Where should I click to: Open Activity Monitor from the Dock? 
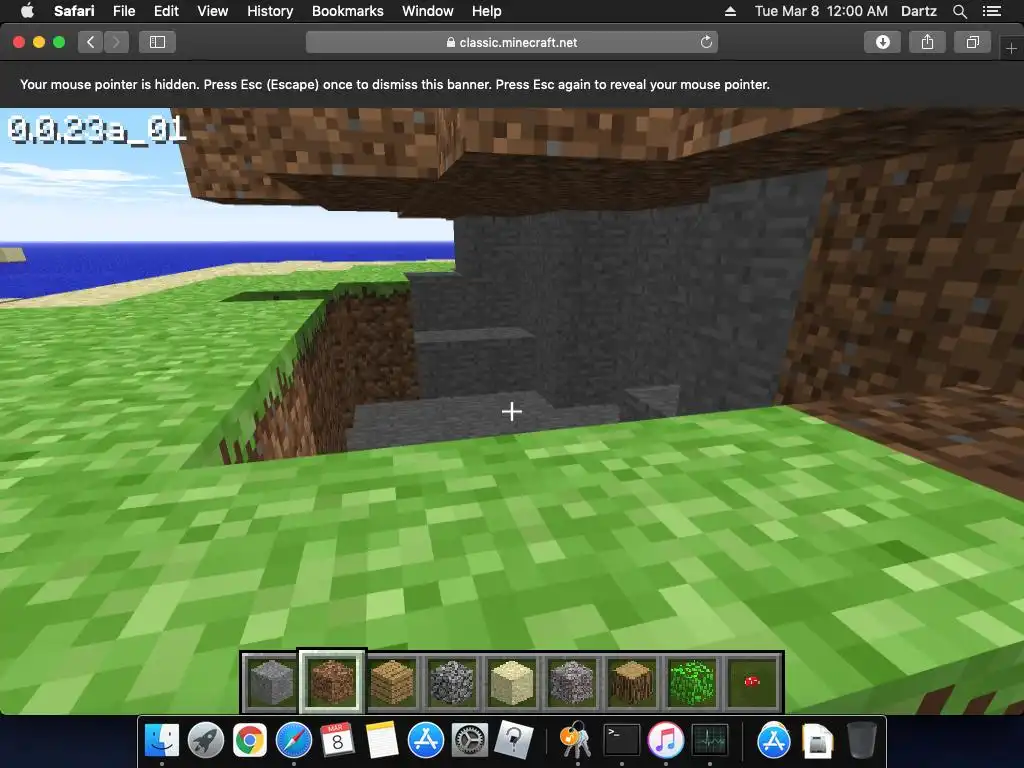click(710, 741)
